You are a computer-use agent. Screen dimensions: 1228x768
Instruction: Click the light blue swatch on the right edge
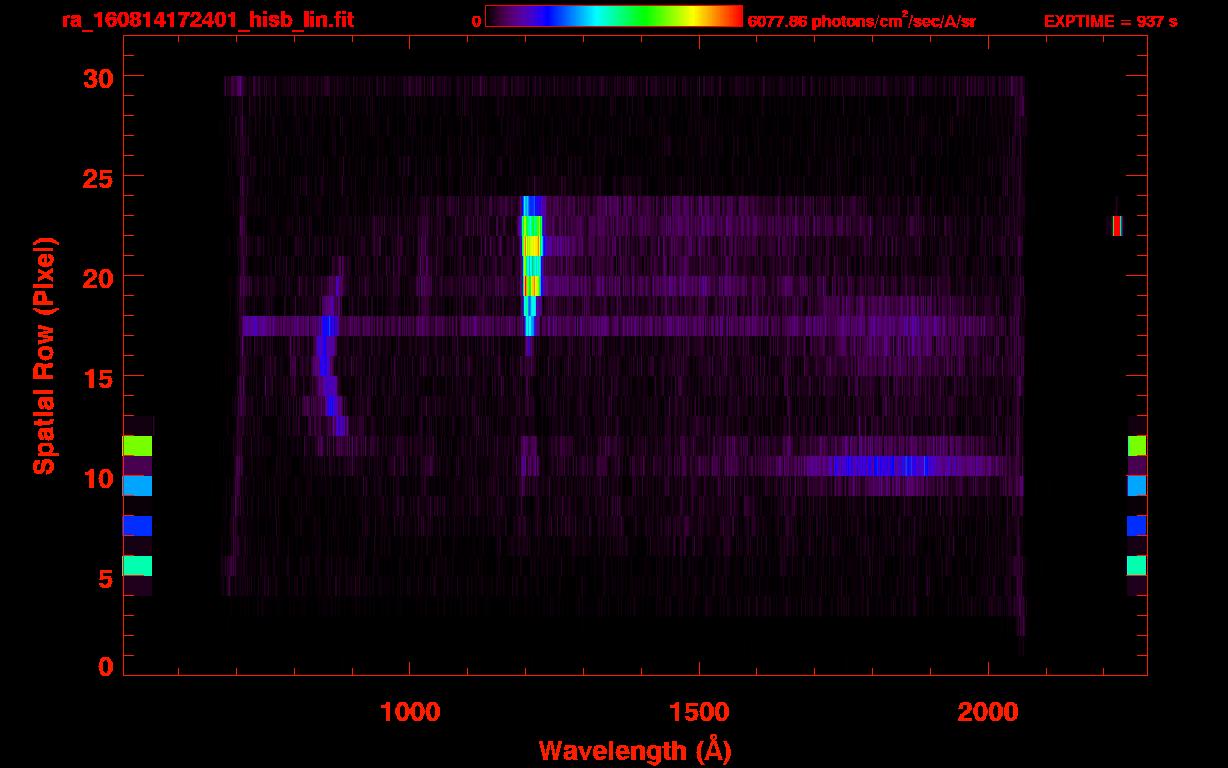point(1137,486)
